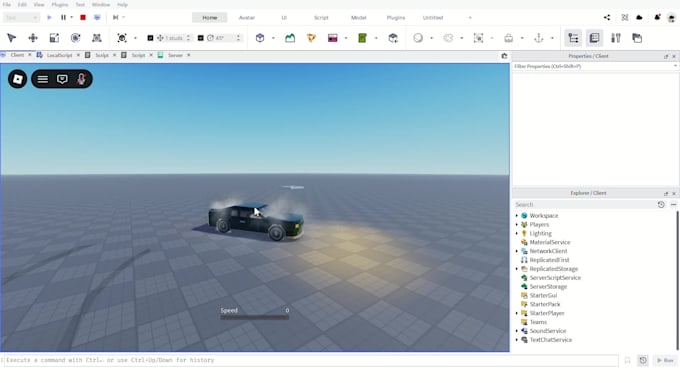The height and width of the screenshot is (383, 680).
Task: Stop the playtest with red square
Action: 83,17
